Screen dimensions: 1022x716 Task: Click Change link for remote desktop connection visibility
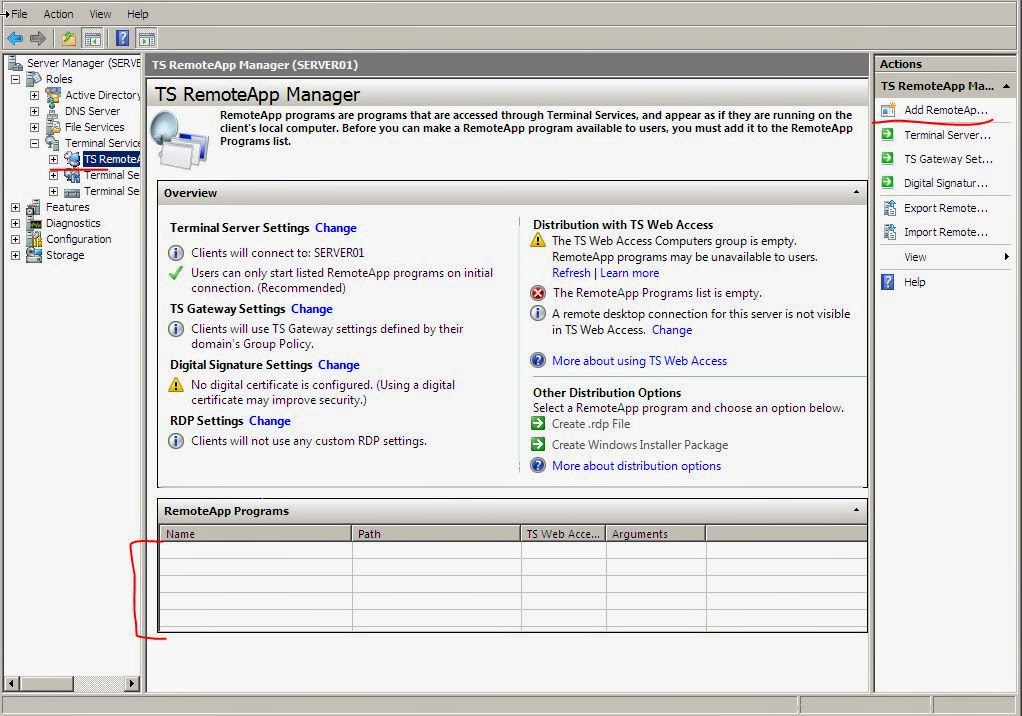coord(672,330)
